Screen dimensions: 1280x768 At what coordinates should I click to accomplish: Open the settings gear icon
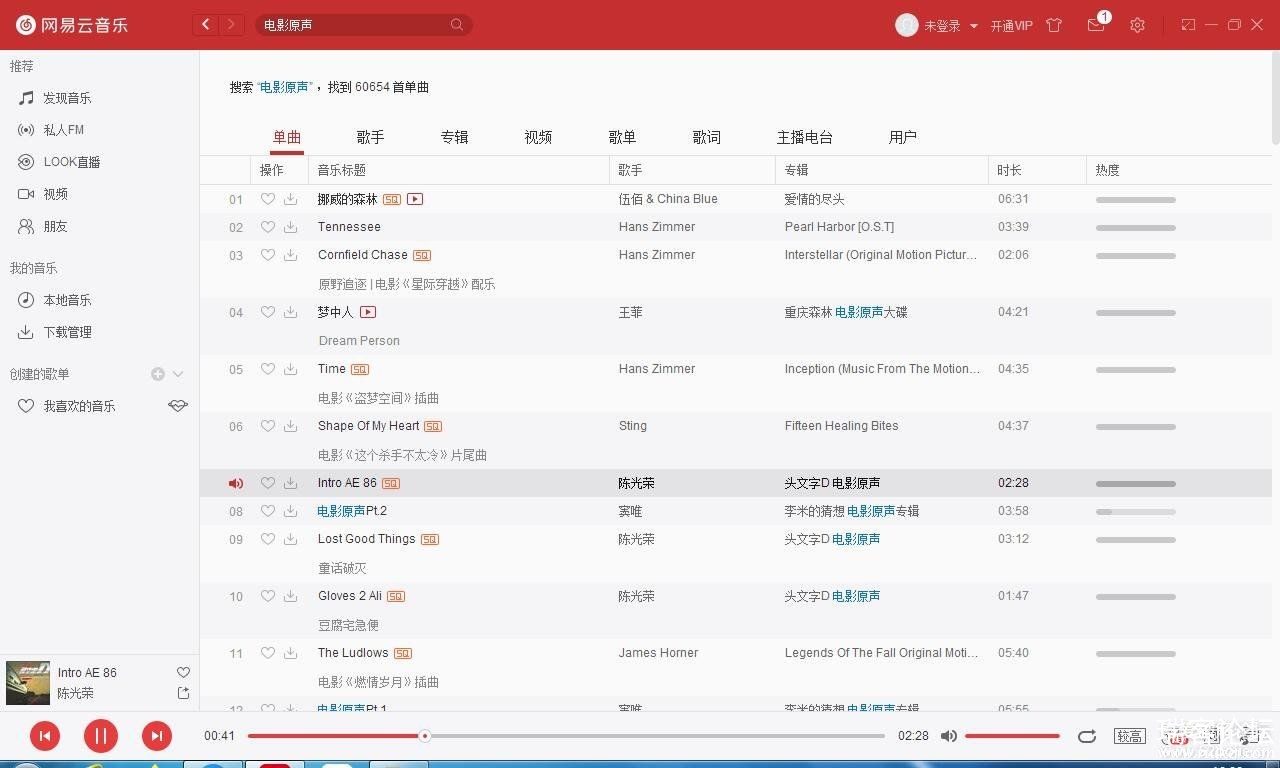click(x=1137, y=25)
